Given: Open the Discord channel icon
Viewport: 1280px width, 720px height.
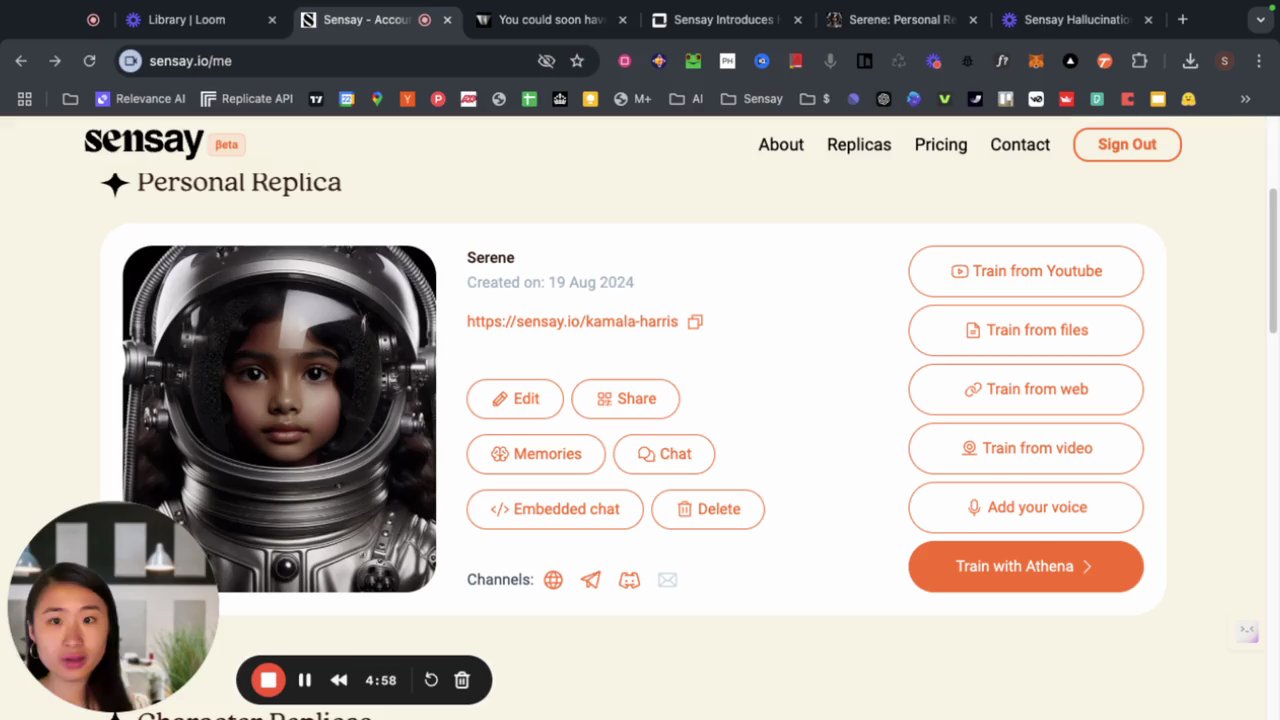Looking at the screenshot, I should point(629,580).
